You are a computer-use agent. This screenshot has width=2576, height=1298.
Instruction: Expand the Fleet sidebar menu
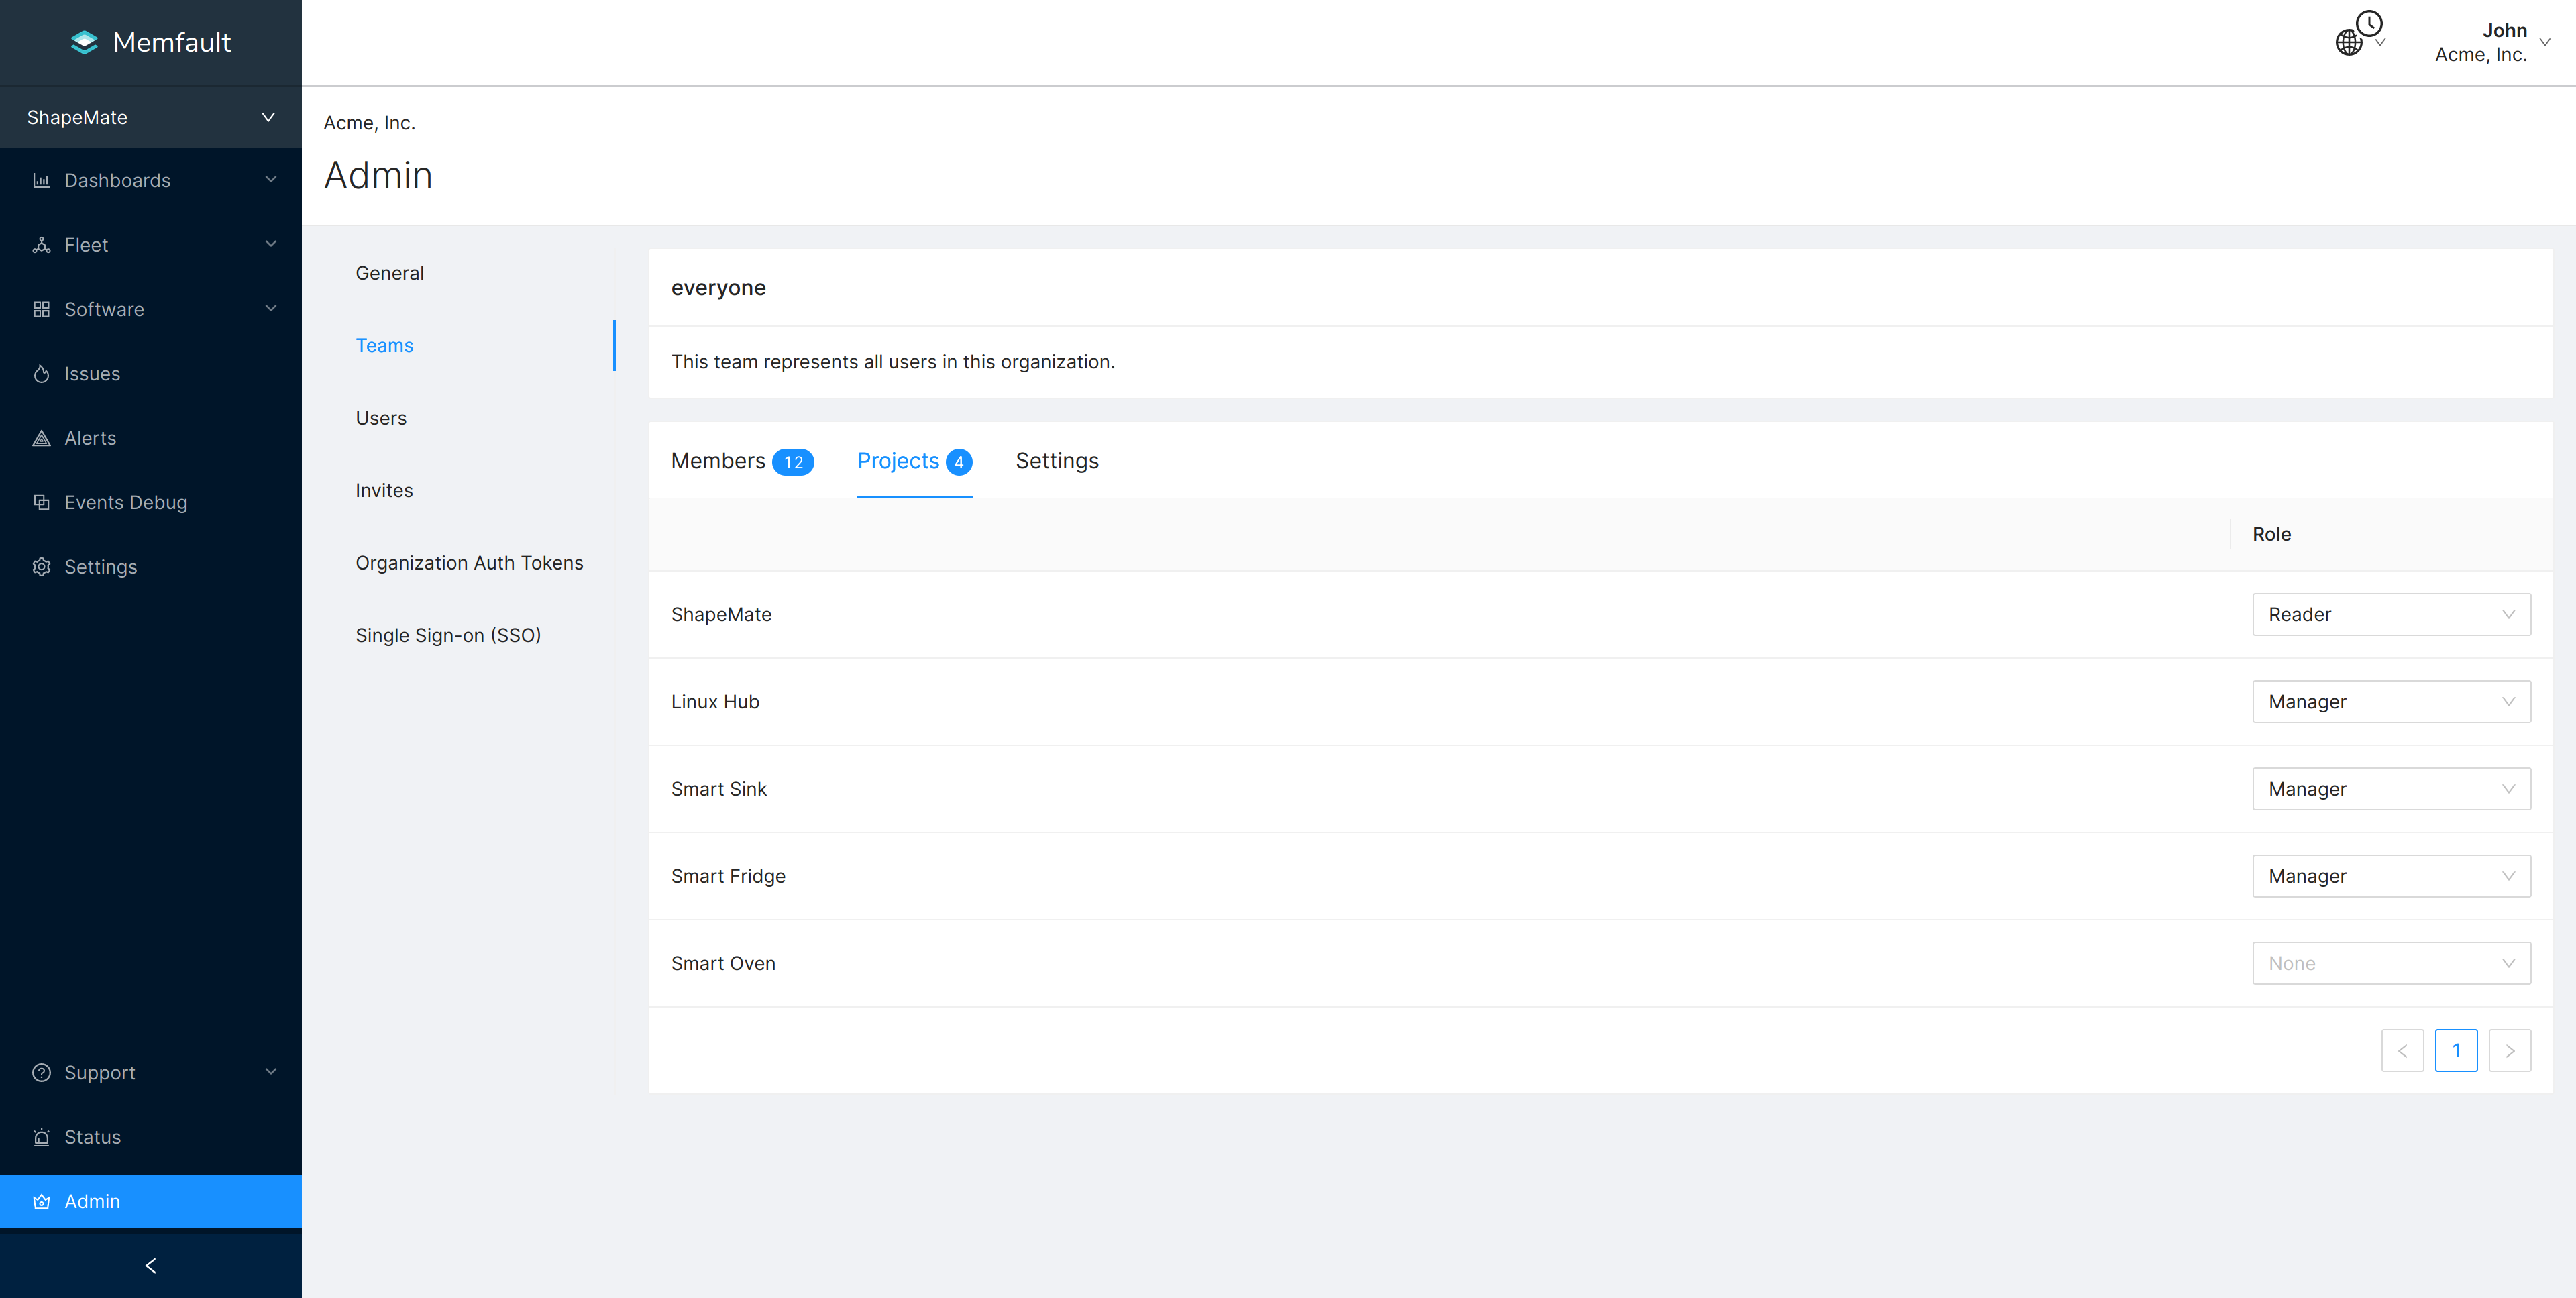point(150,245)
